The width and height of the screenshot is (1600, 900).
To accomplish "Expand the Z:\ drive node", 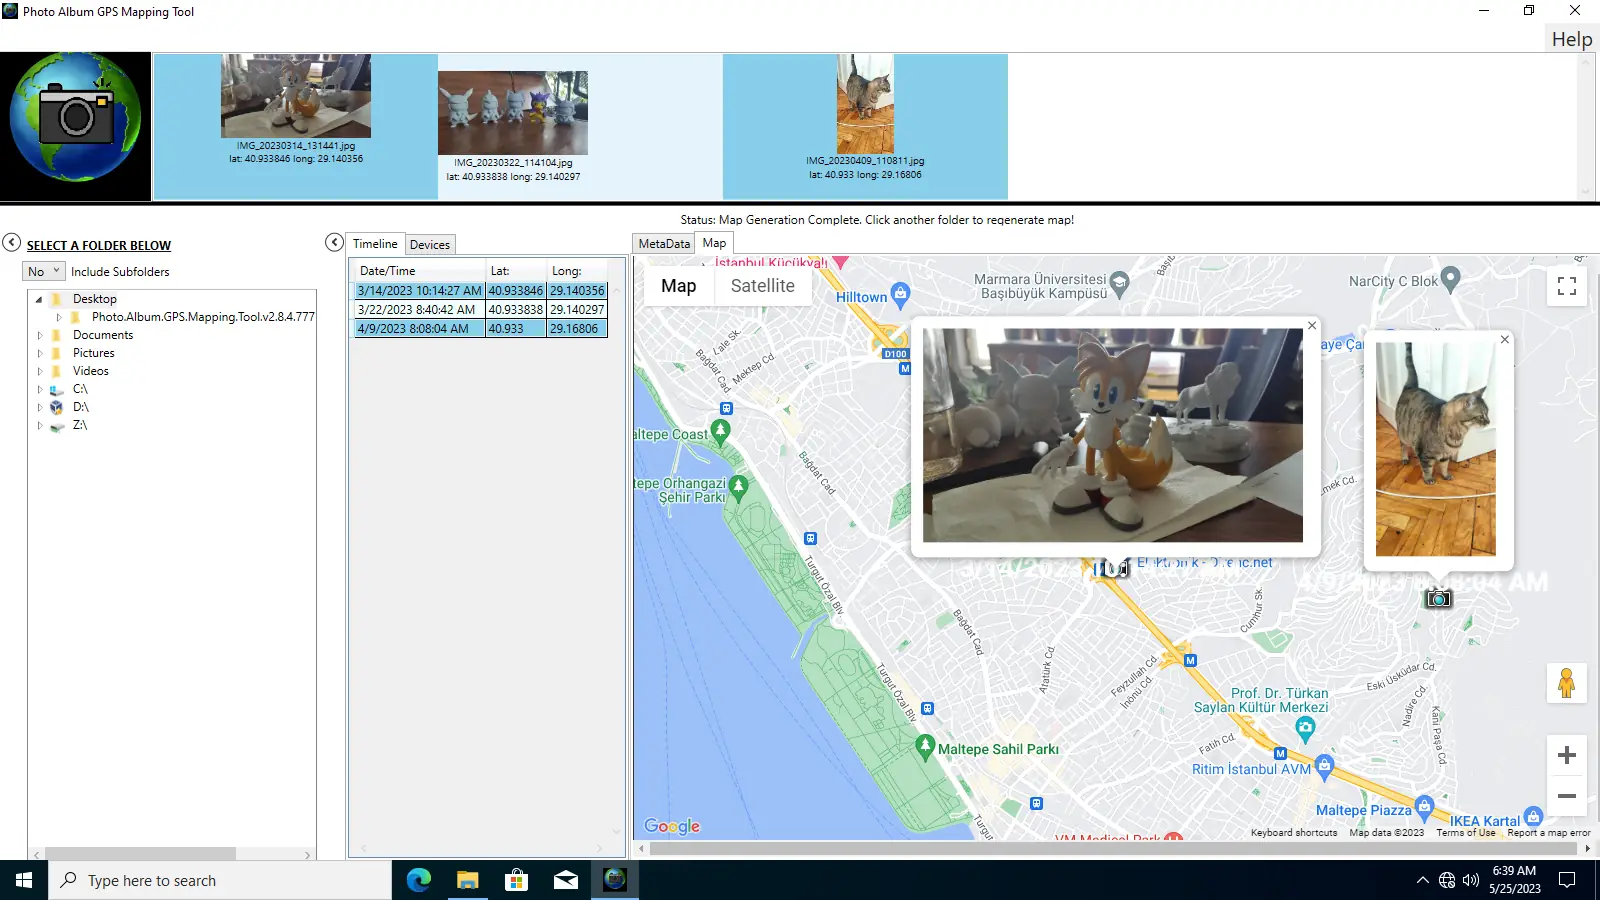I will click(x=40, y=425).
